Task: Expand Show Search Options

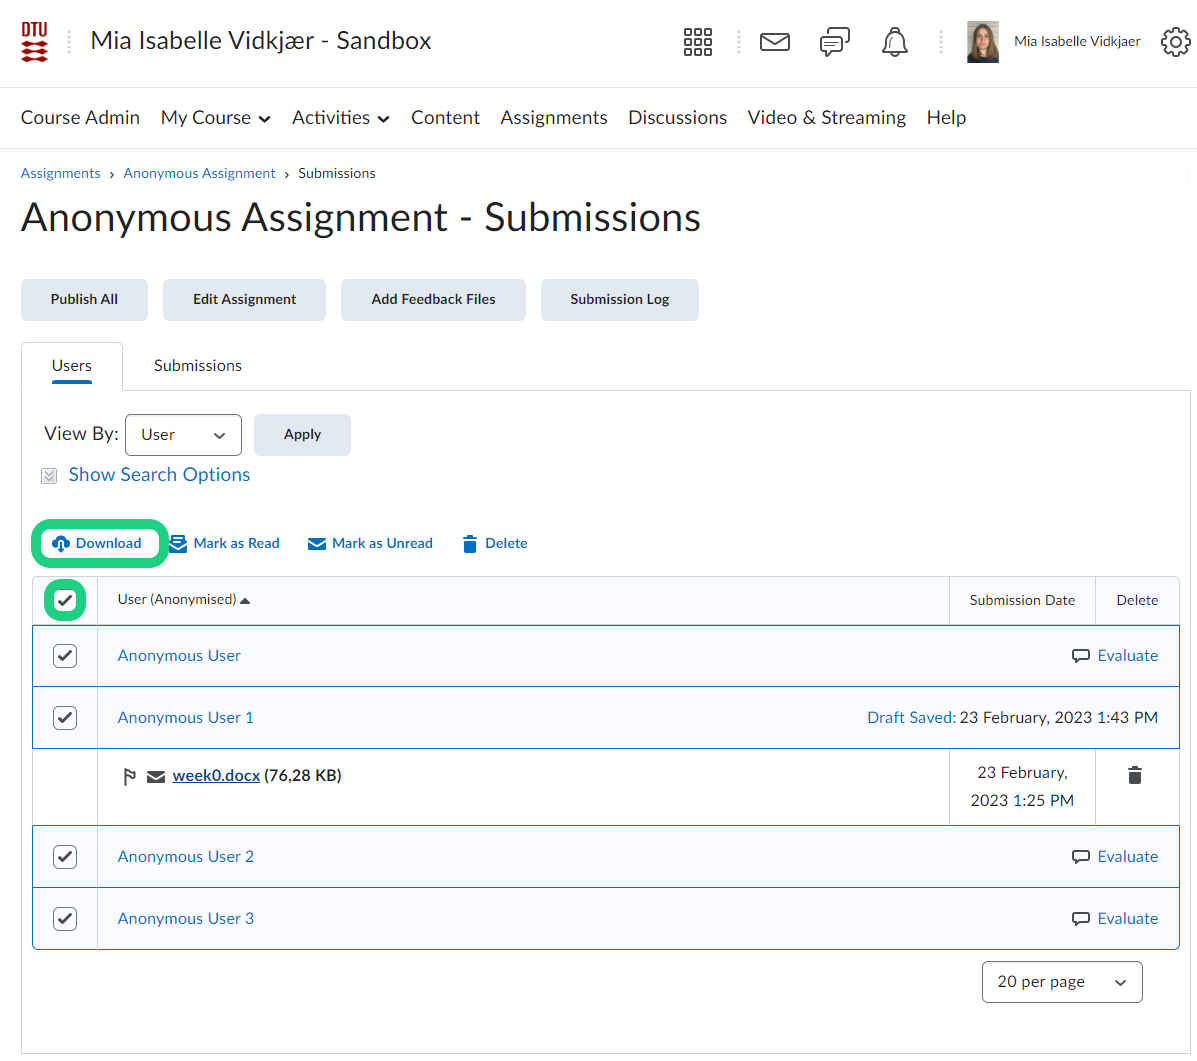Action: tap(159, 475)
